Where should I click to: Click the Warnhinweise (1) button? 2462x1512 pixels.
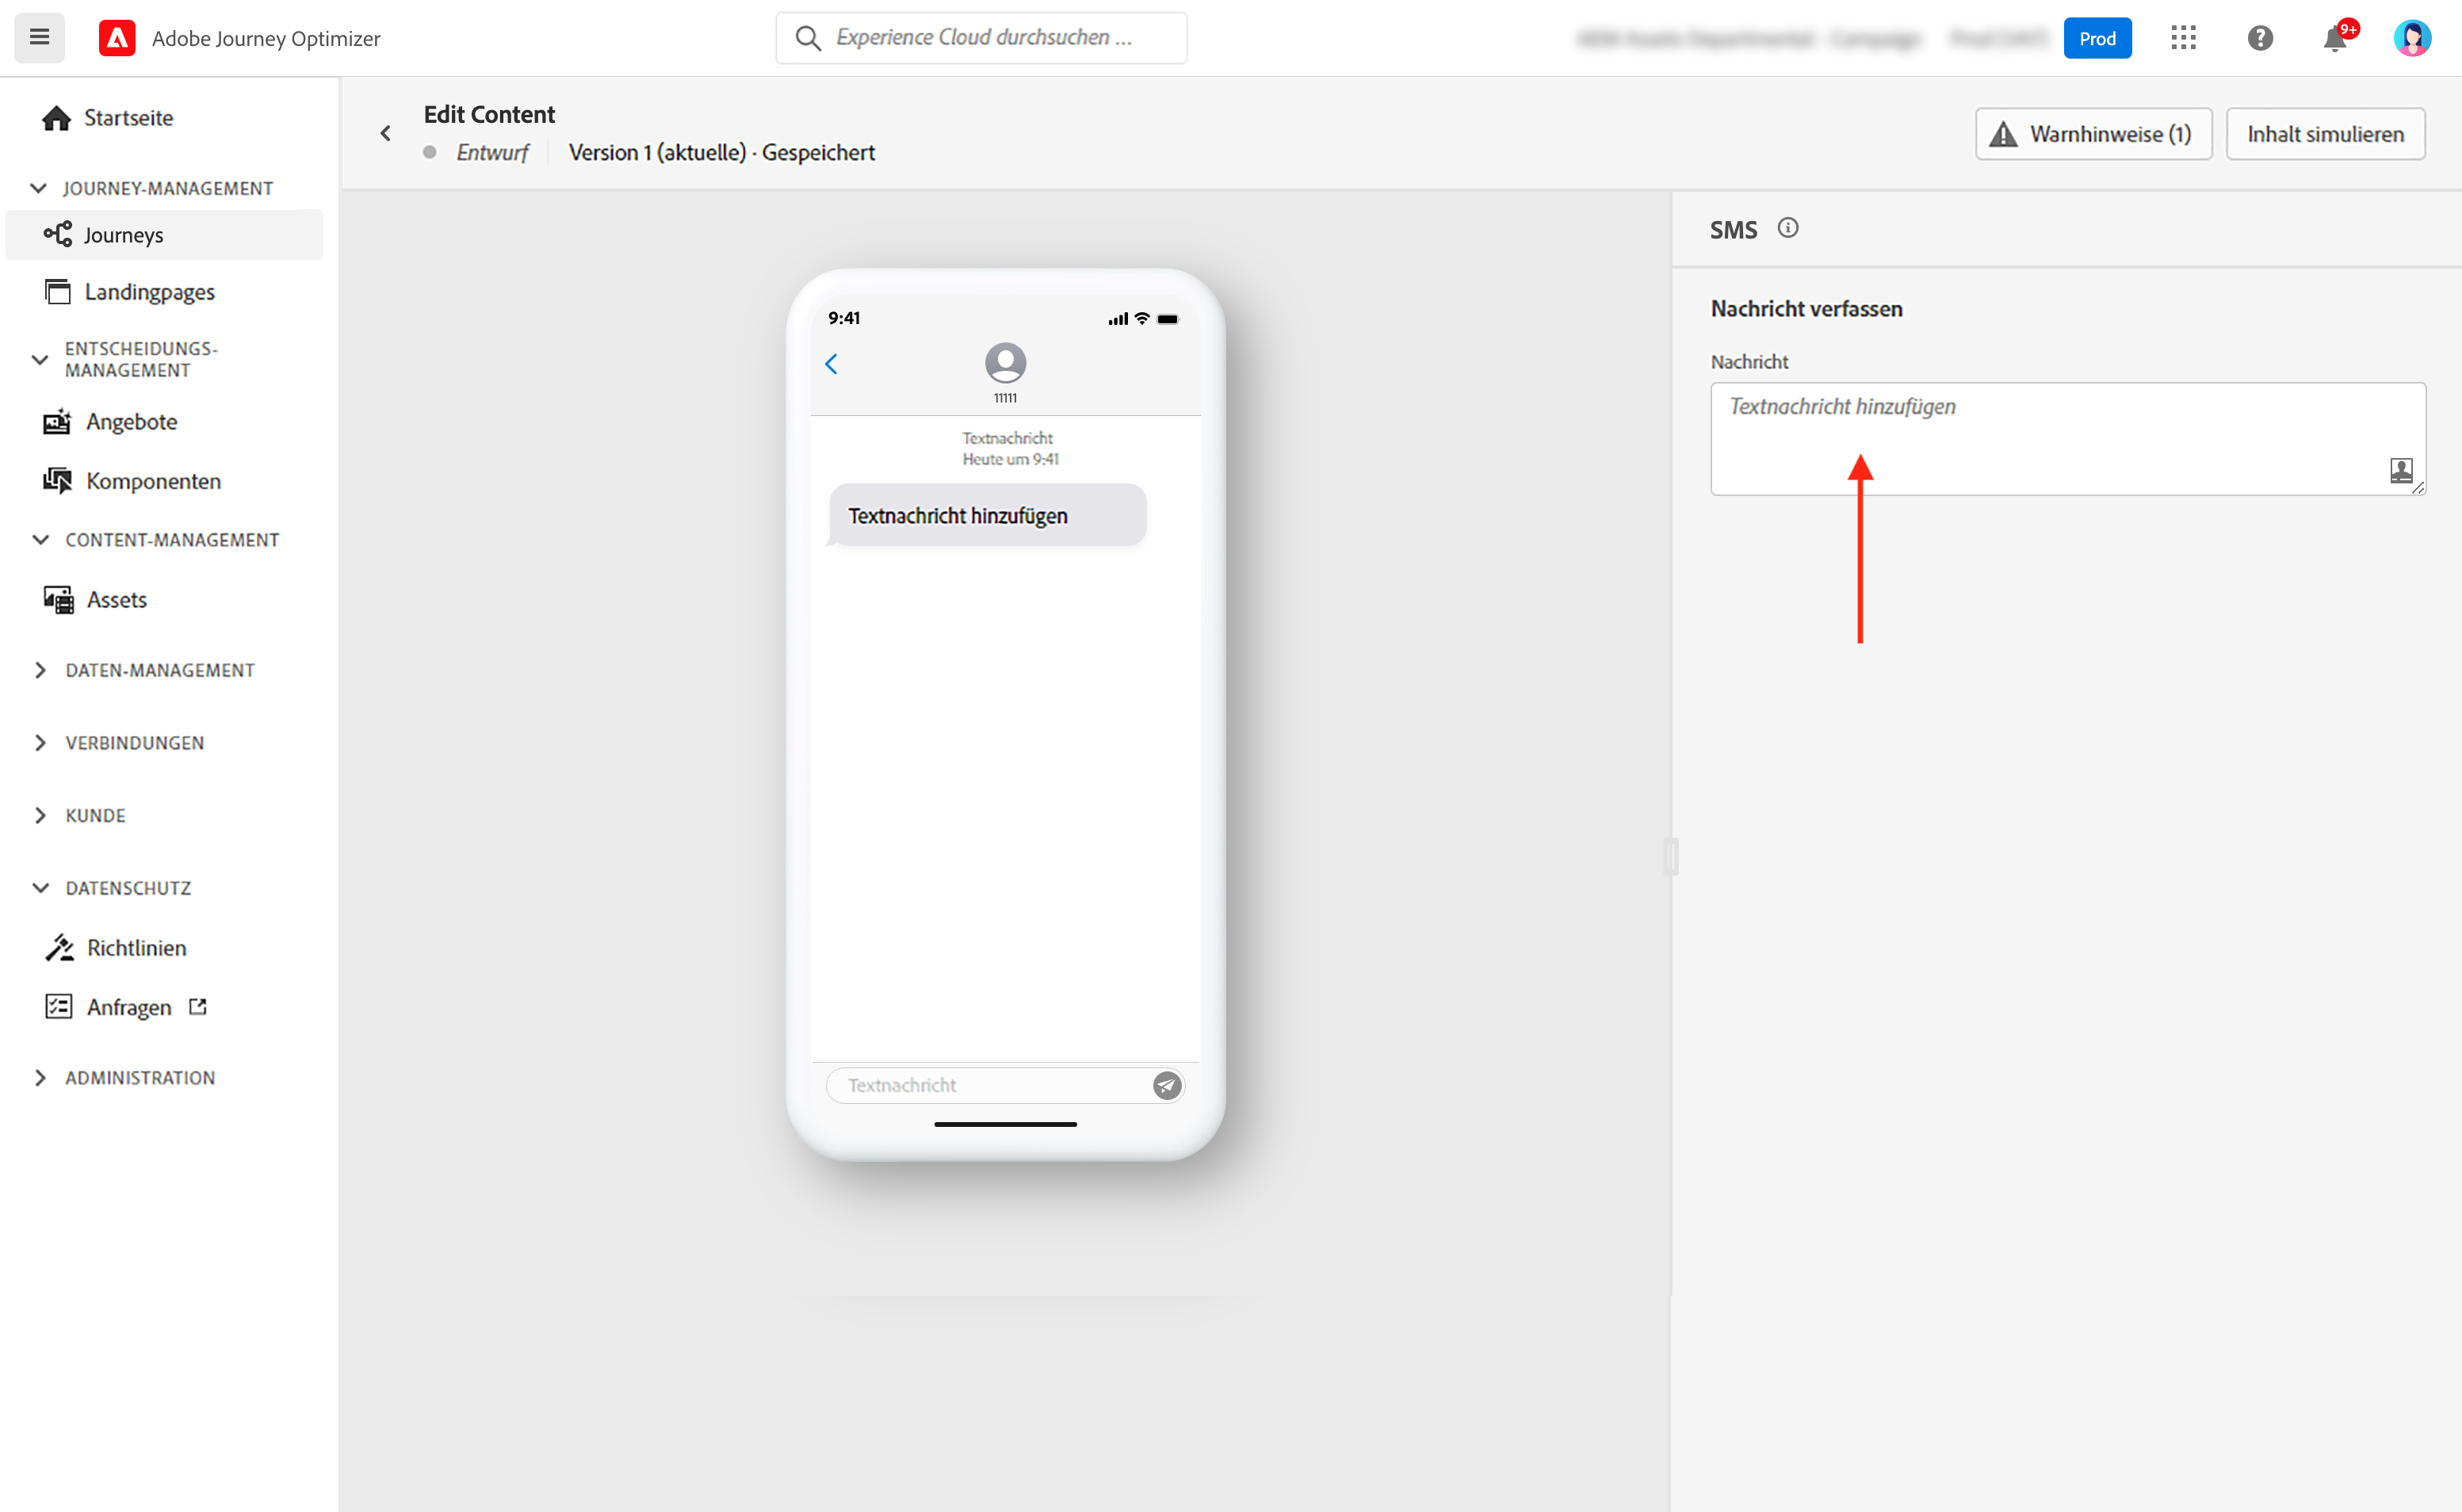click(2092, 134)
